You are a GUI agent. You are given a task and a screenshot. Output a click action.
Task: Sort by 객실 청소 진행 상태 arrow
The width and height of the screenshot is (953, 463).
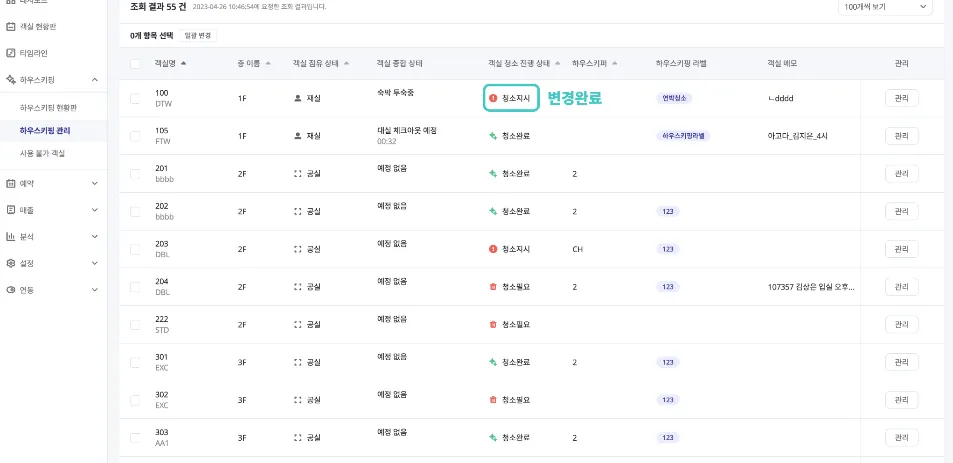pyautogui.click(x=558, y=63)
